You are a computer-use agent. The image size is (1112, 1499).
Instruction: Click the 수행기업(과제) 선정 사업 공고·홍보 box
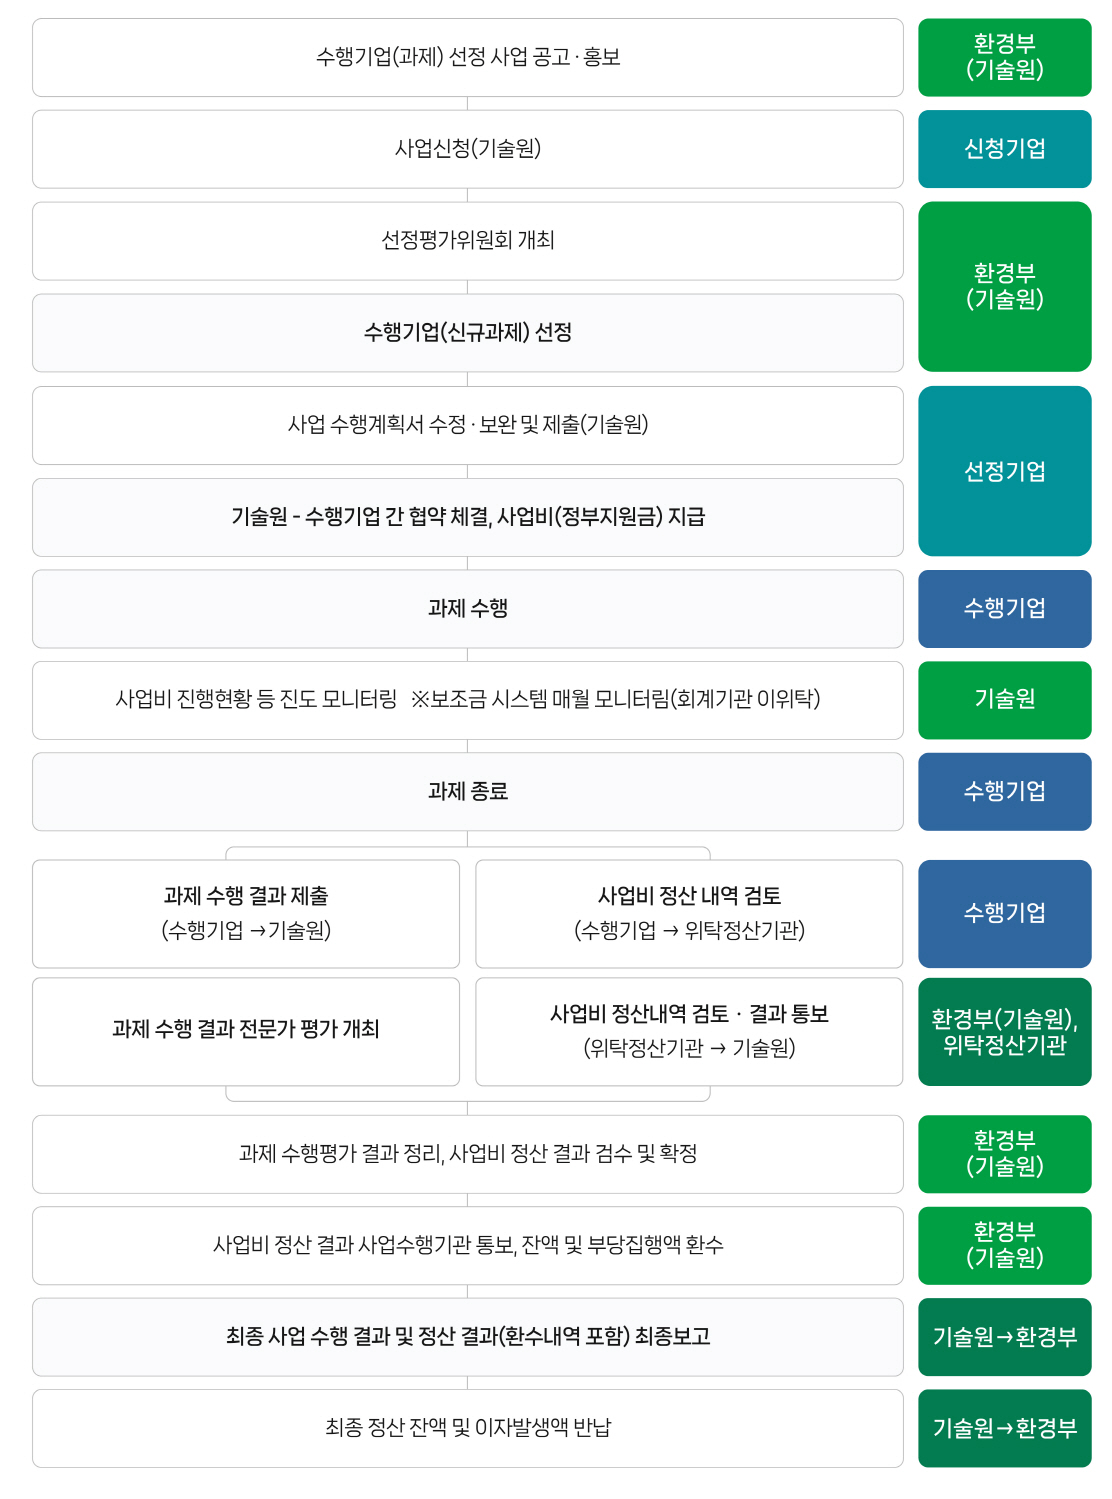(x=468, y=57)
